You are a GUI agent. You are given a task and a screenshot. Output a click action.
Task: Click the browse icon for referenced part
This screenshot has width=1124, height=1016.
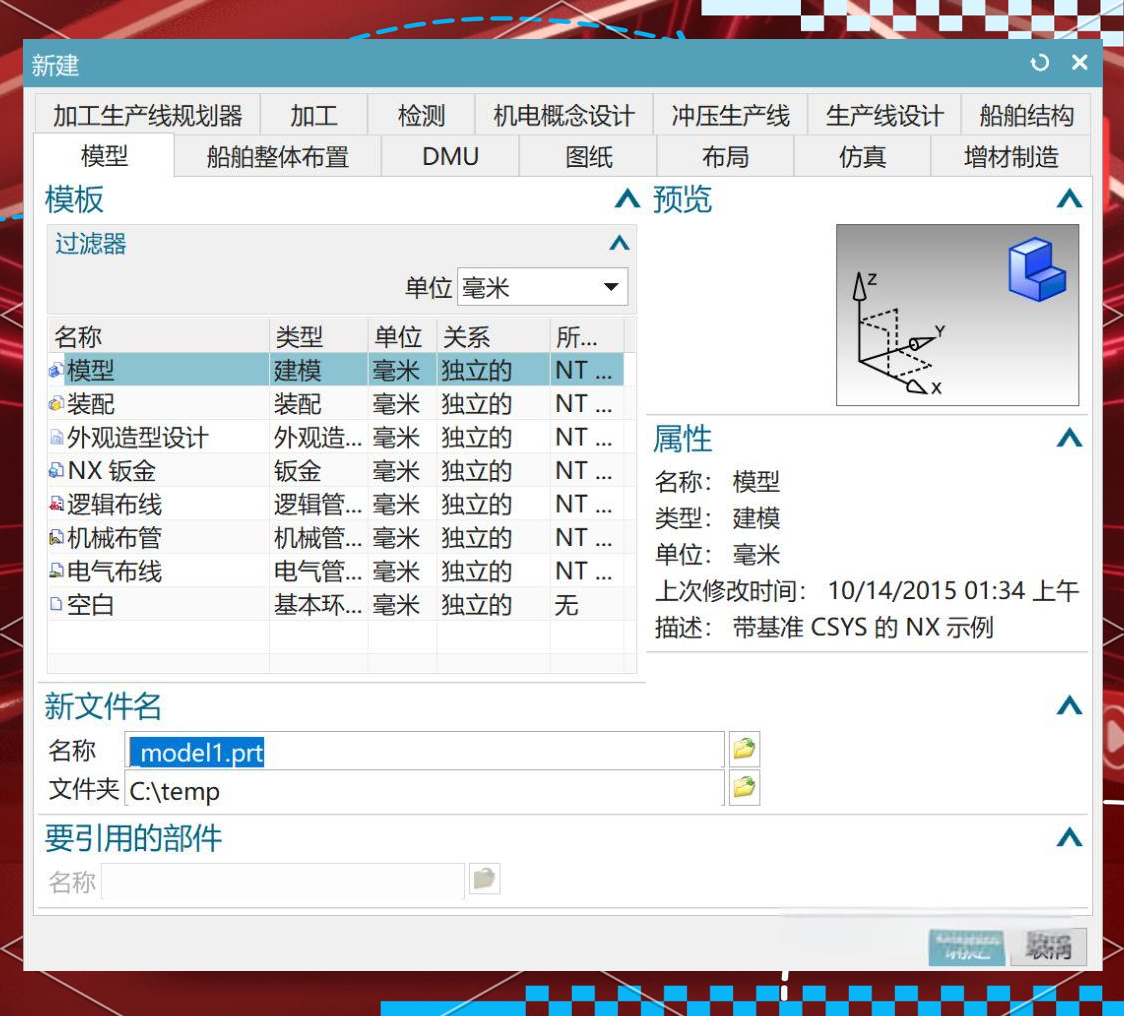pyautogui.click(x=485, y=878)
